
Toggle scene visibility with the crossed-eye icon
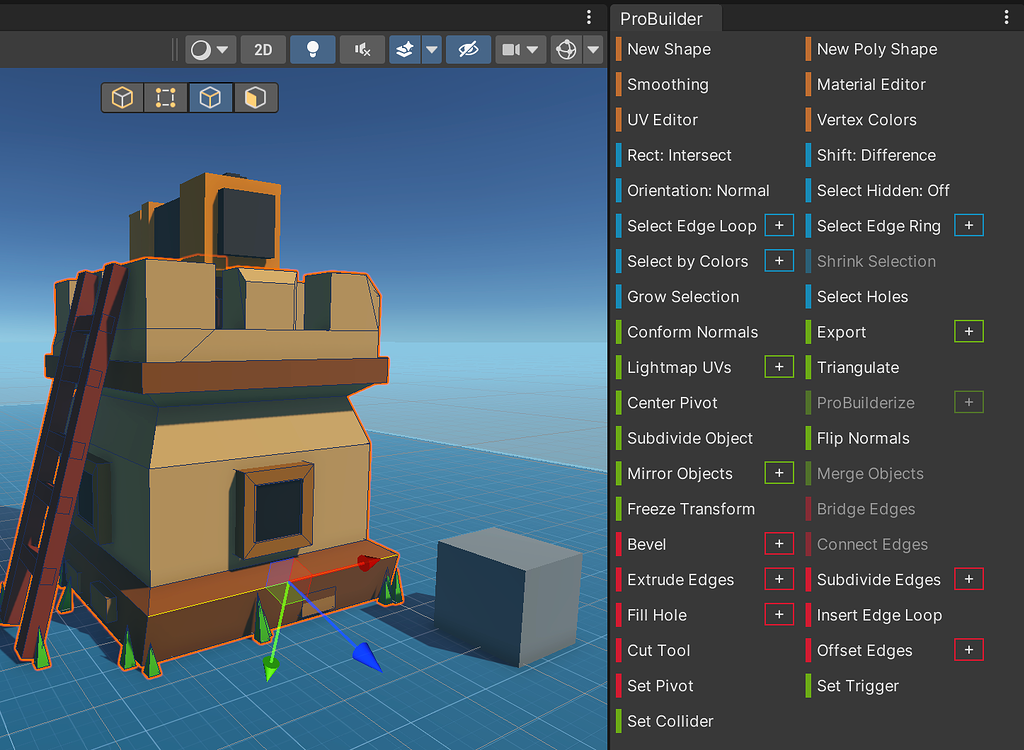470,49
